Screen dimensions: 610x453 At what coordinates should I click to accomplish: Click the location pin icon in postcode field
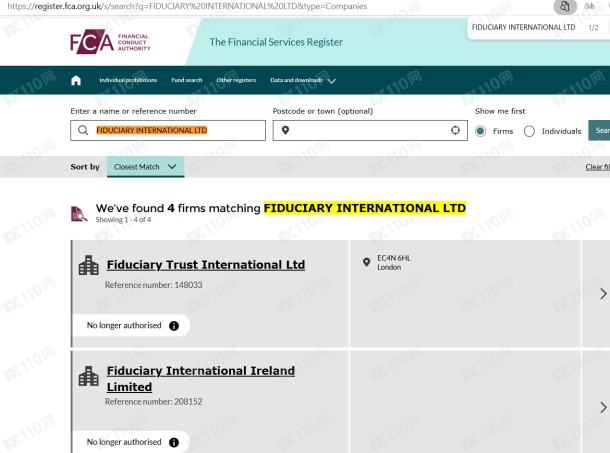coord(285,130)
